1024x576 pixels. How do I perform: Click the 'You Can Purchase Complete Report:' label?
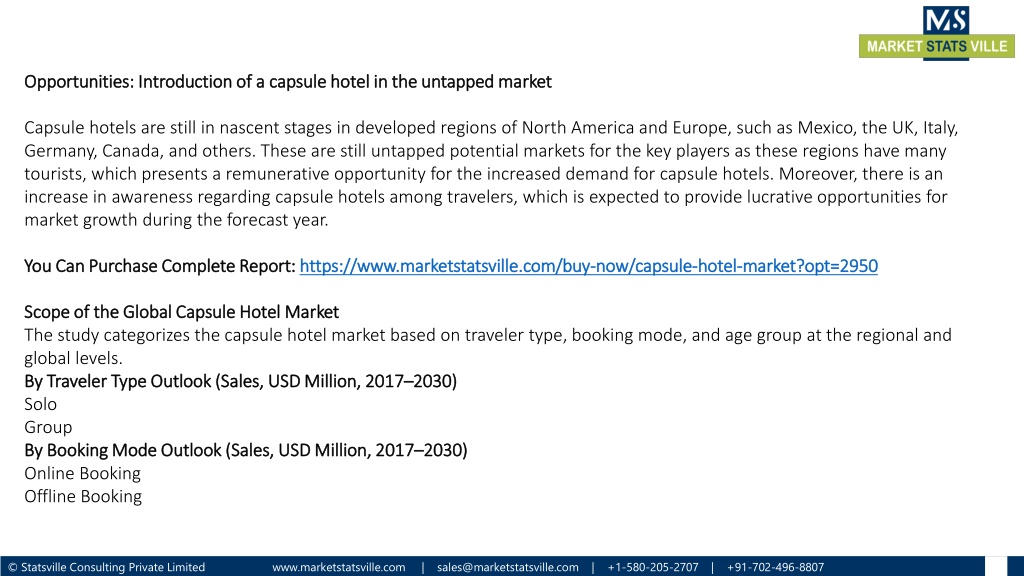pyautogui.click(x=160, y=266)
